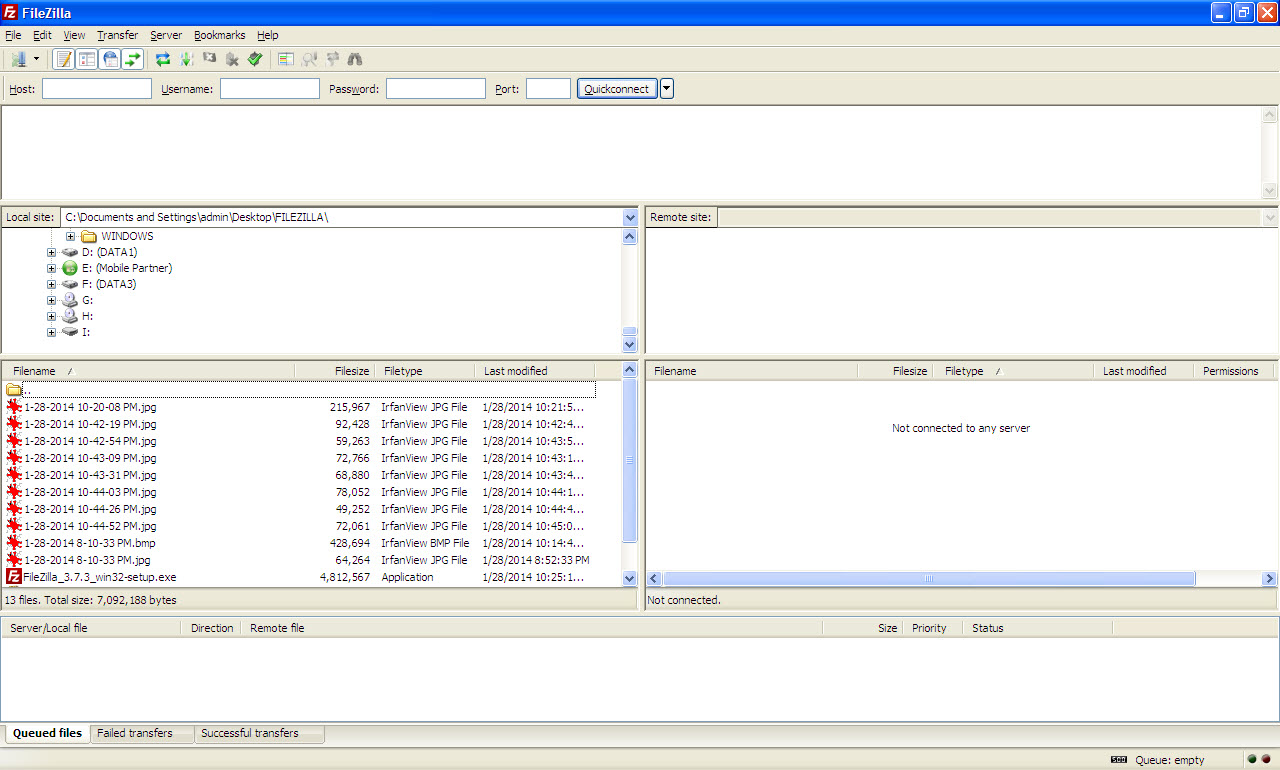Open the Quickconnect history dropdown arrow
This screenshot has height=770, width=1280.
pos(667,89)
